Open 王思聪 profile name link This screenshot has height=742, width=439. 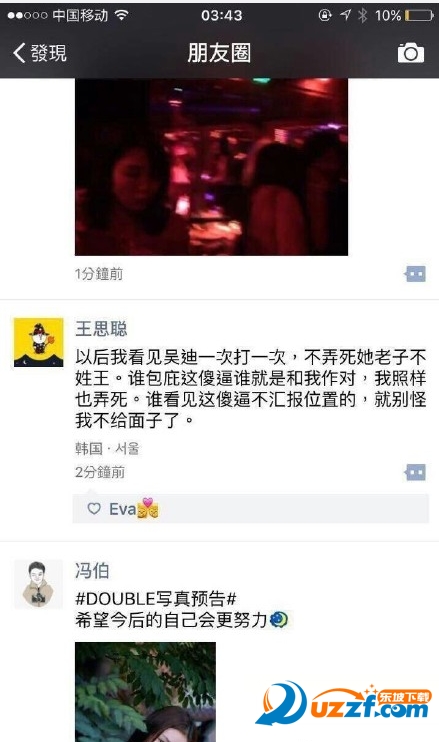point(101,328)
